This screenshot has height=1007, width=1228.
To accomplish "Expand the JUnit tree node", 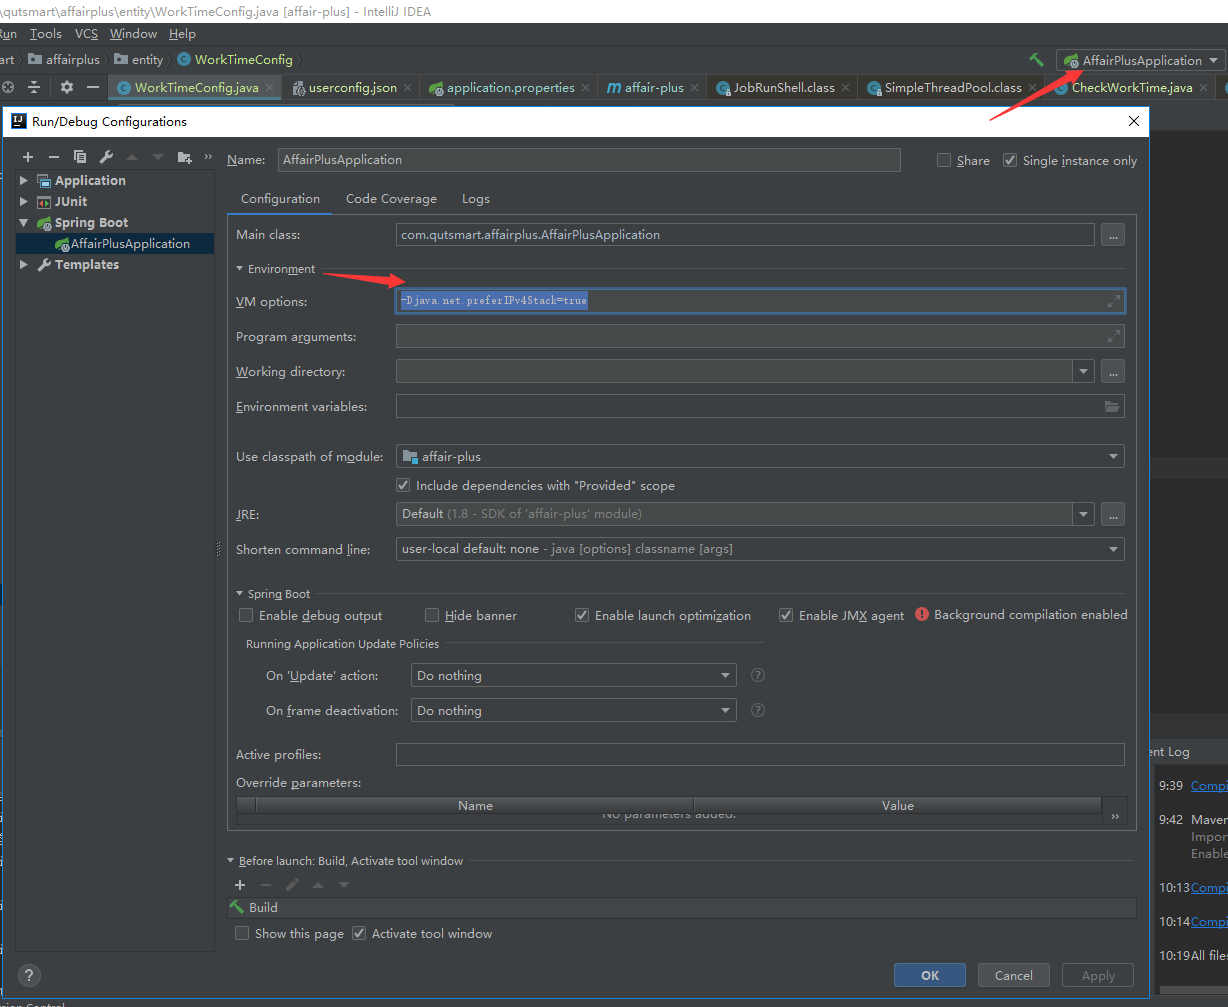I will click(24, 201).
